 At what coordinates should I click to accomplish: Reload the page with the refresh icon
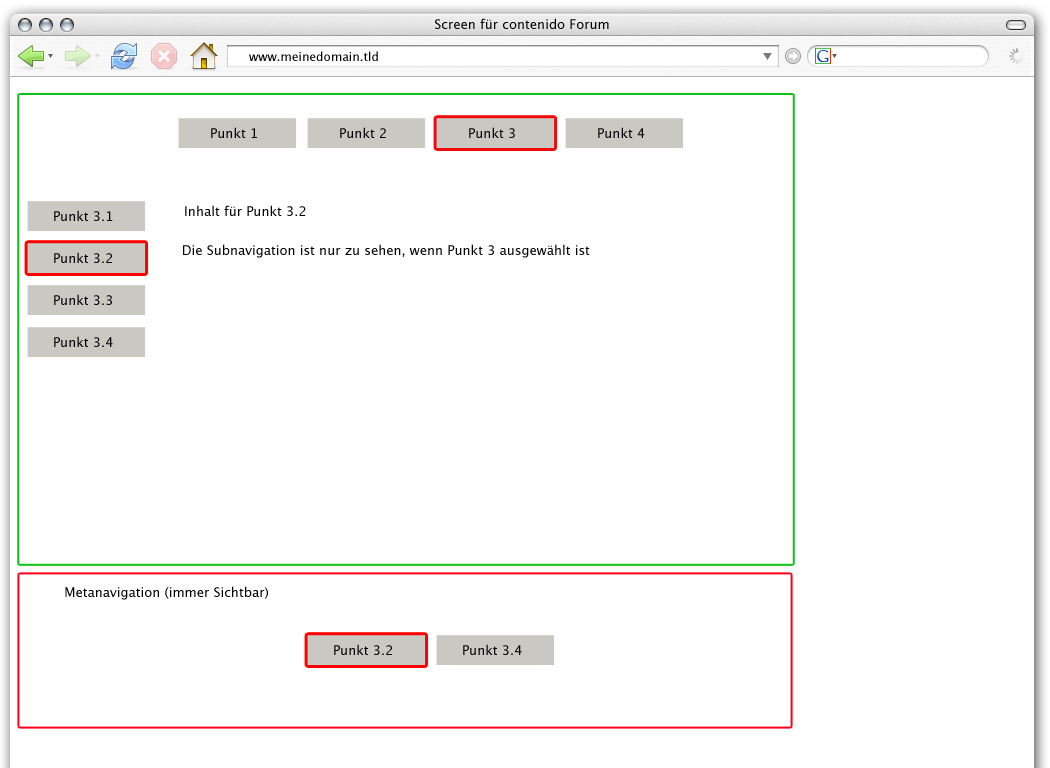point(124,56)
